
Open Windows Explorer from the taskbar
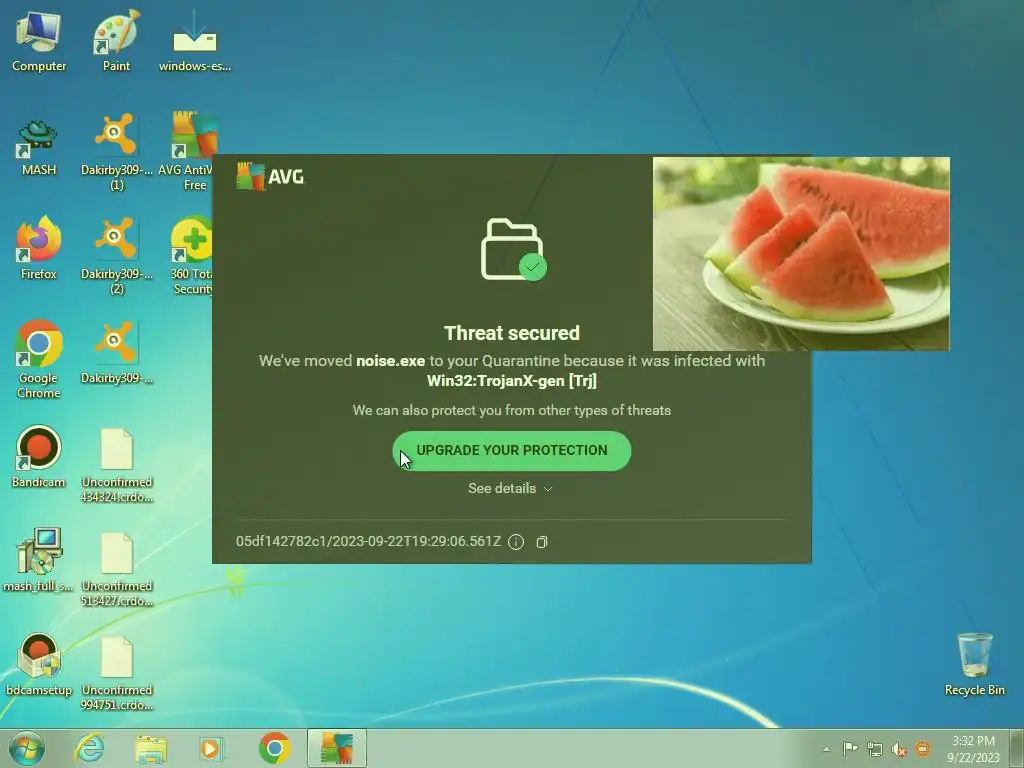click(x=151, y=748)
